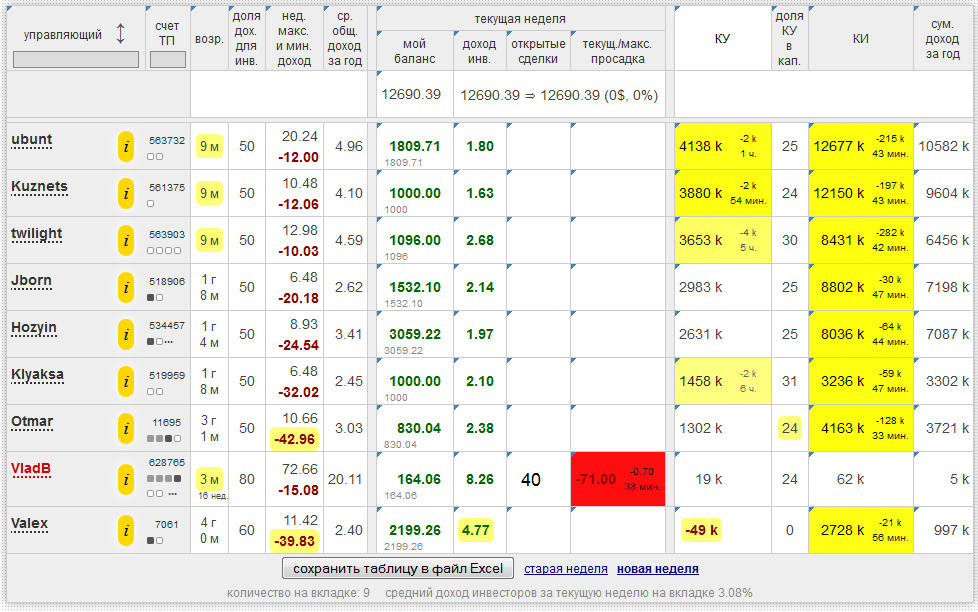Click Otmar КУ share 24

click(x=790, y=429)
